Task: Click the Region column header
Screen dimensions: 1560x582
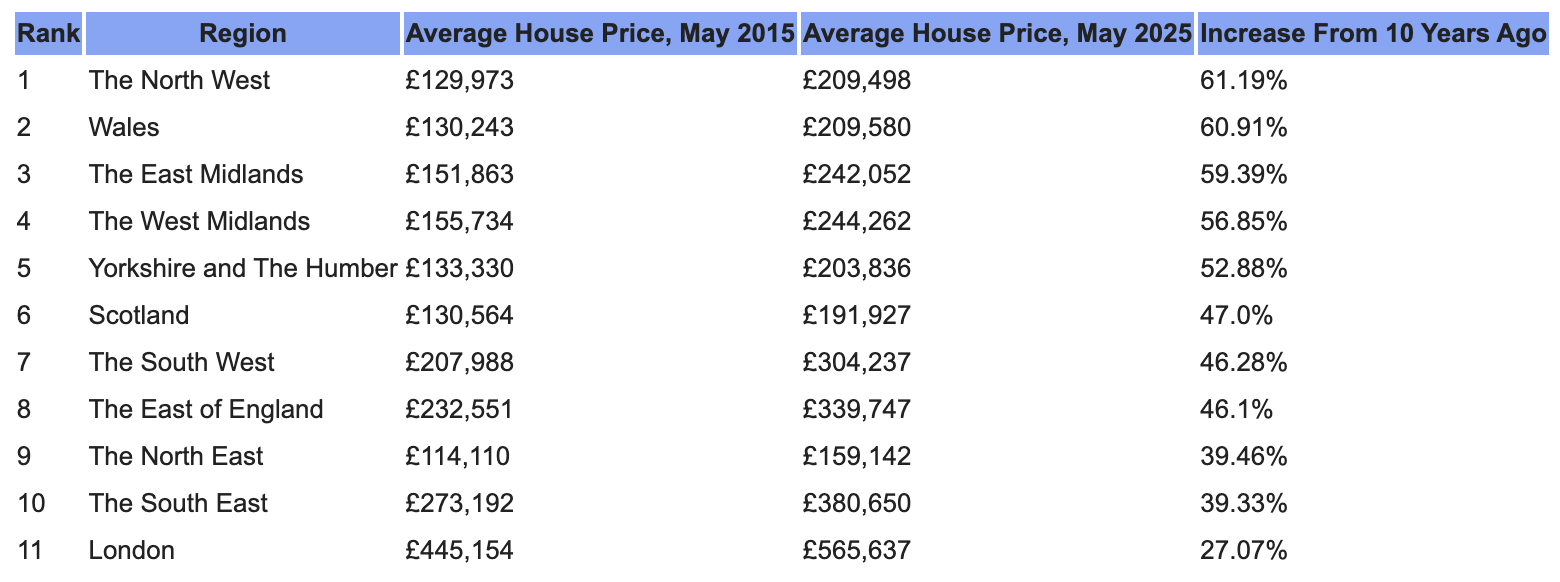Action: 243,34
